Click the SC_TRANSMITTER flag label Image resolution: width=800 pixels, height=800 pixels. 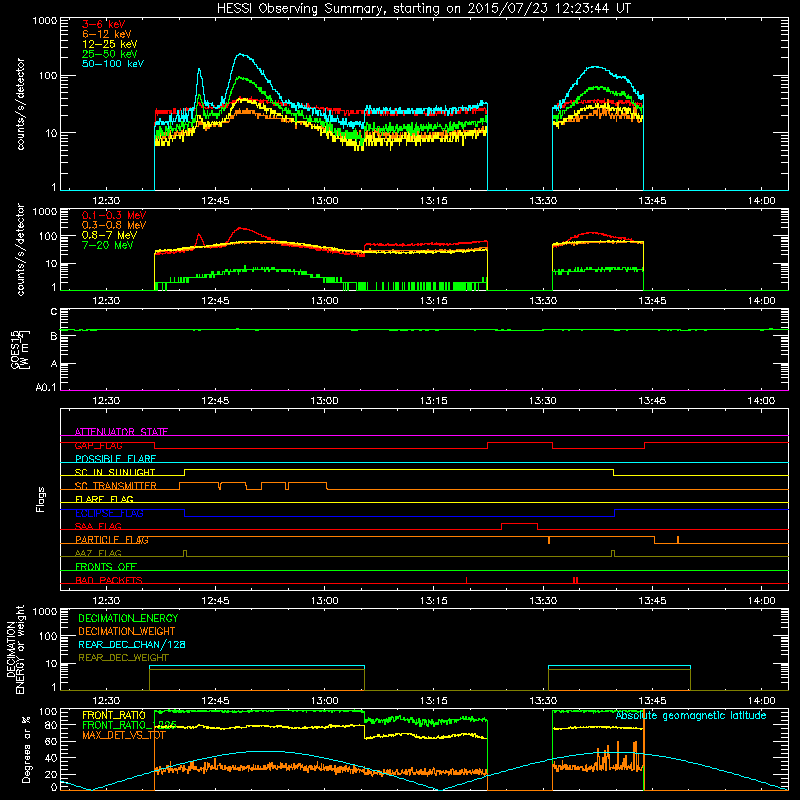(x=116, y=486)
